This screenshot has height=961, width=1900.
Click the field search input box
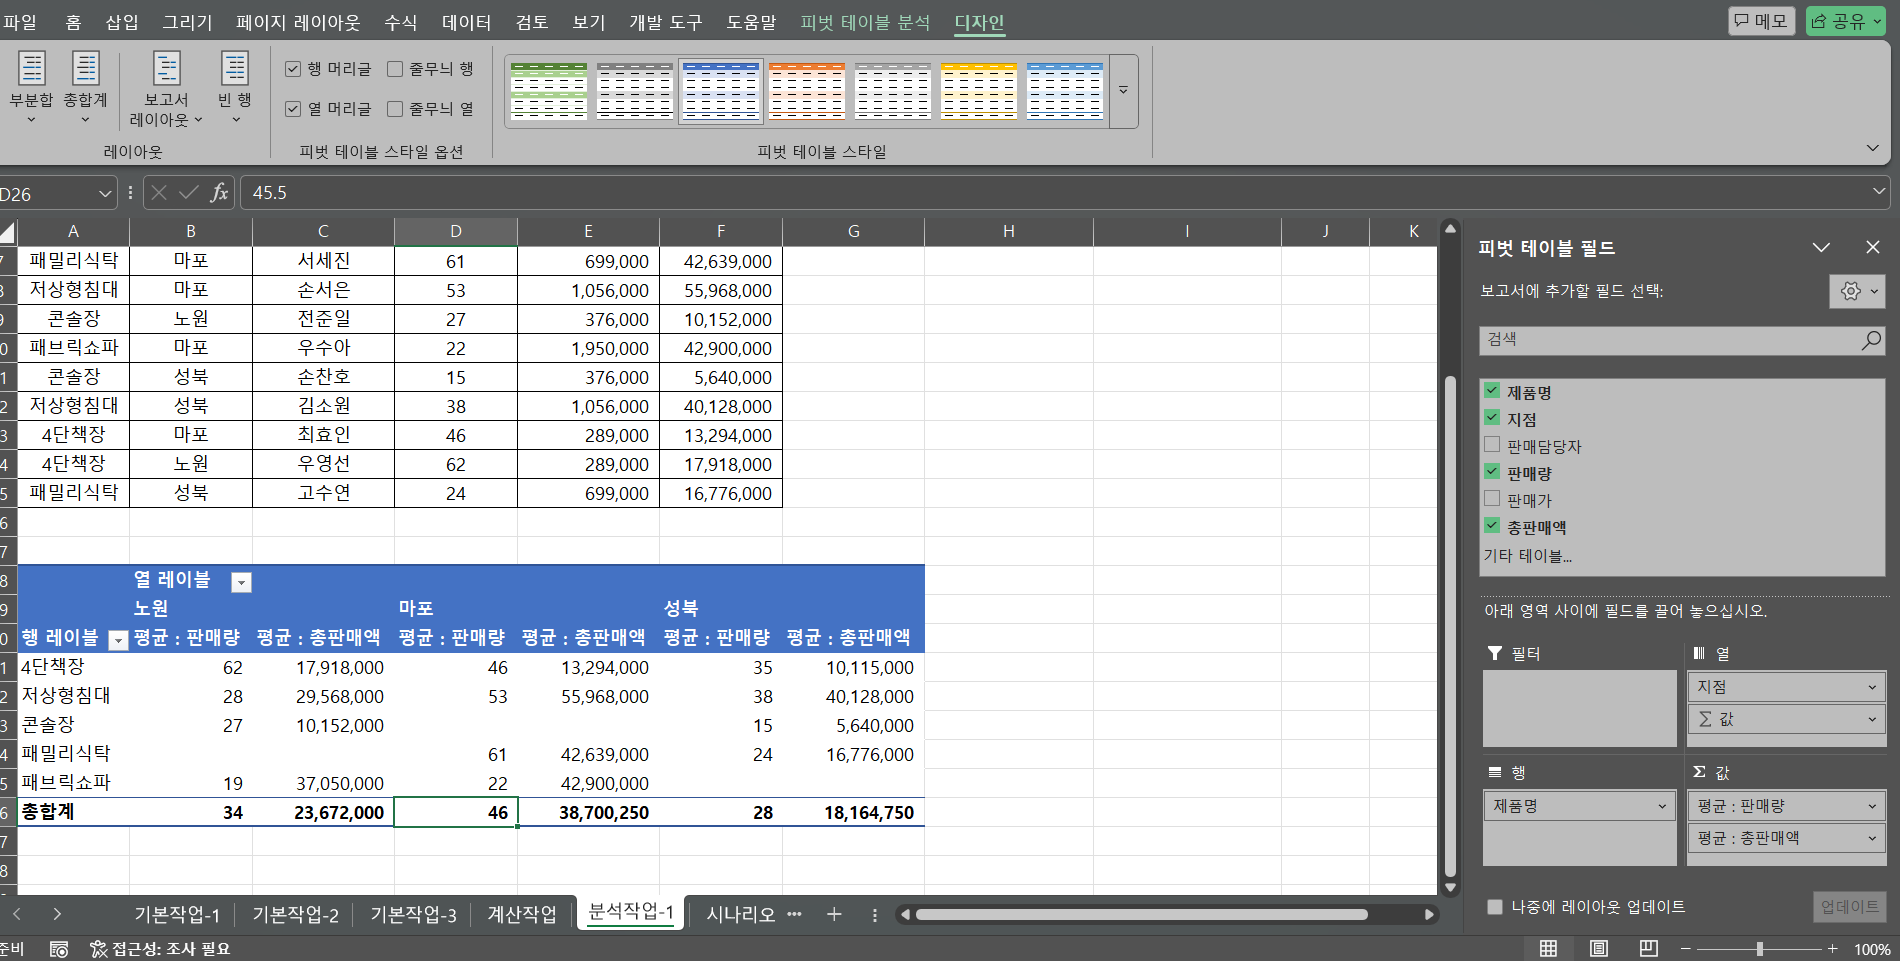[1668, 340]
